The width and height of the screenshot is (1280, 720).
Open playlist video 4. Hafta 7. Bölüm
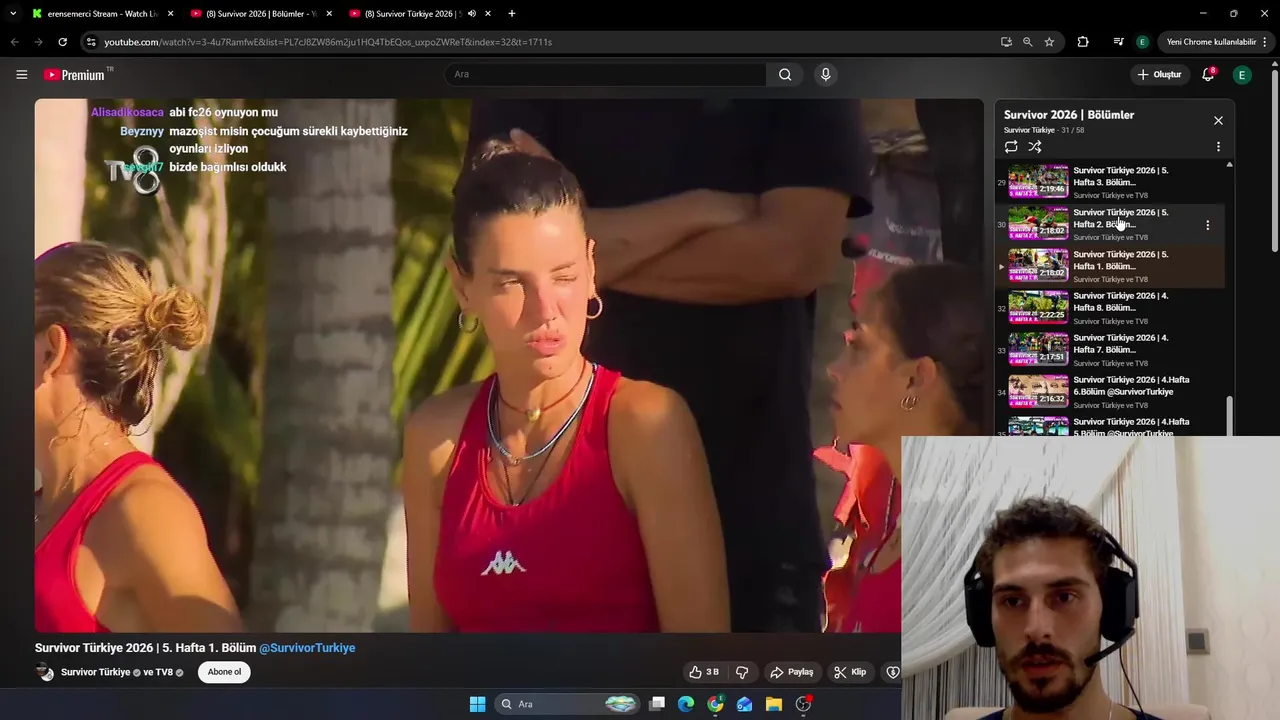coord(1110,350)
